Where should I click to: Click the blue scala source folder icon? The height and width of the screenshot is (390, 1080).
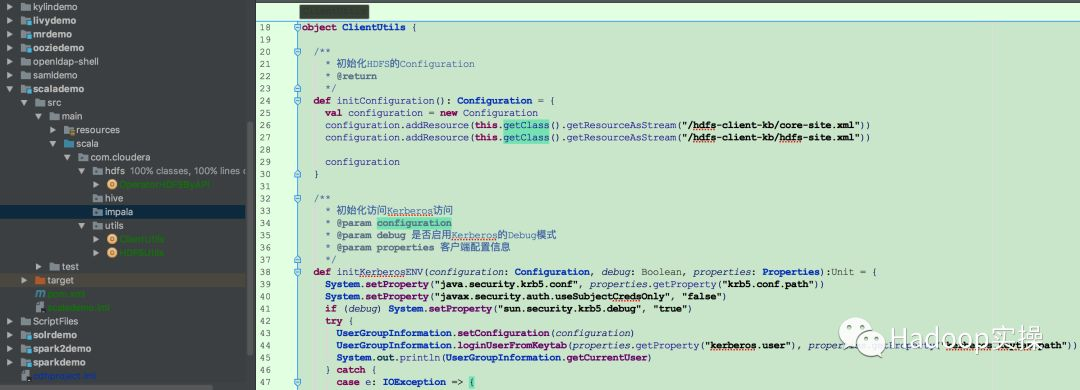(x=69, y=143)
